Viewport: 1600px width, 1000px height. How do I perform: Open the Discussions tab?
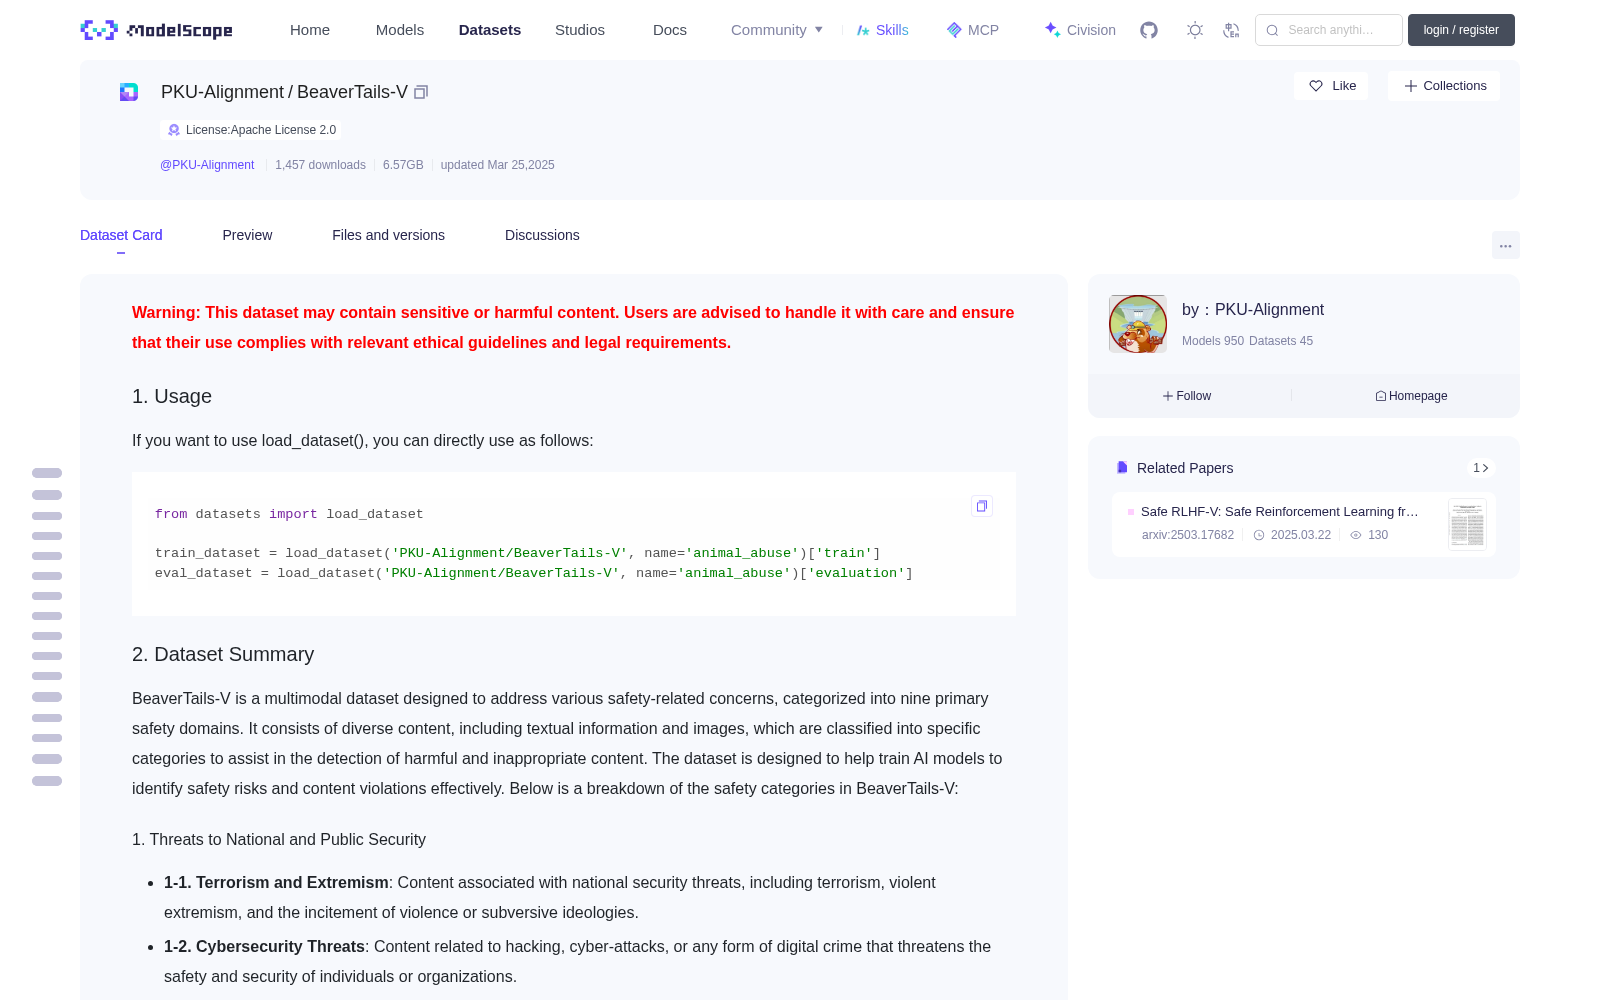[542, 235]
